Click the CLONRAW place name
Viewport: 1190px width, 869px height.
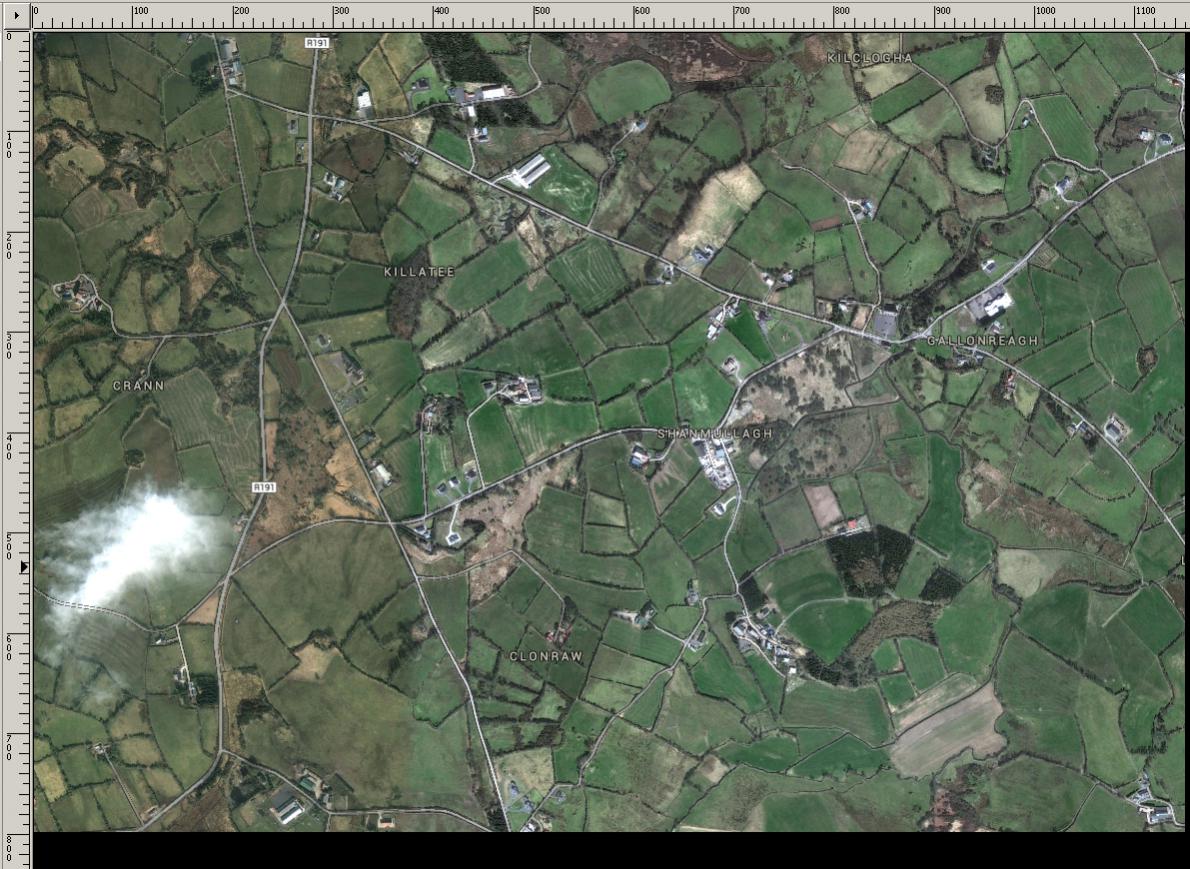point(545,657)
